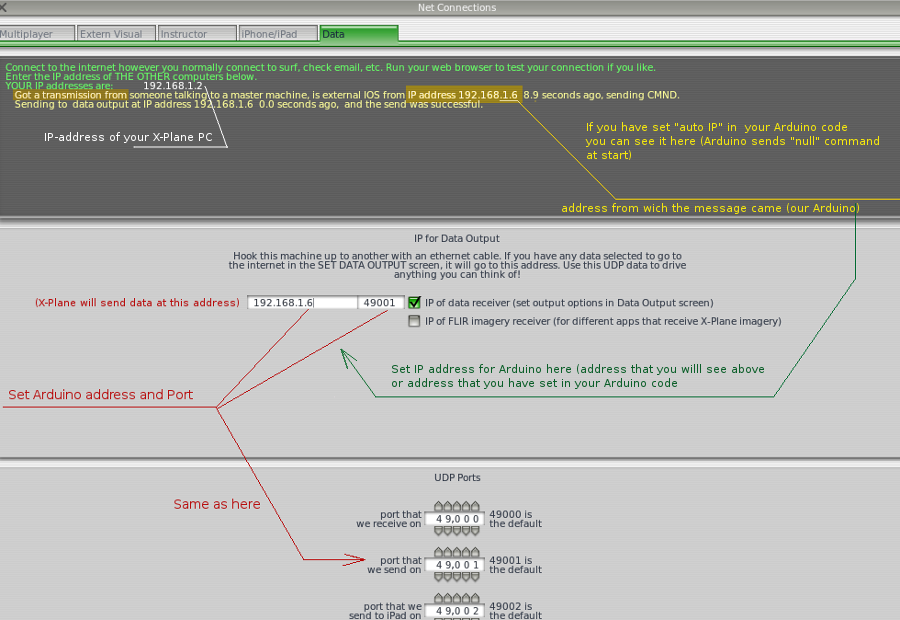Viewport: 900px width, 620px height.
Task: Decrease hundreds digit of send port
Action: click(457, 577)
